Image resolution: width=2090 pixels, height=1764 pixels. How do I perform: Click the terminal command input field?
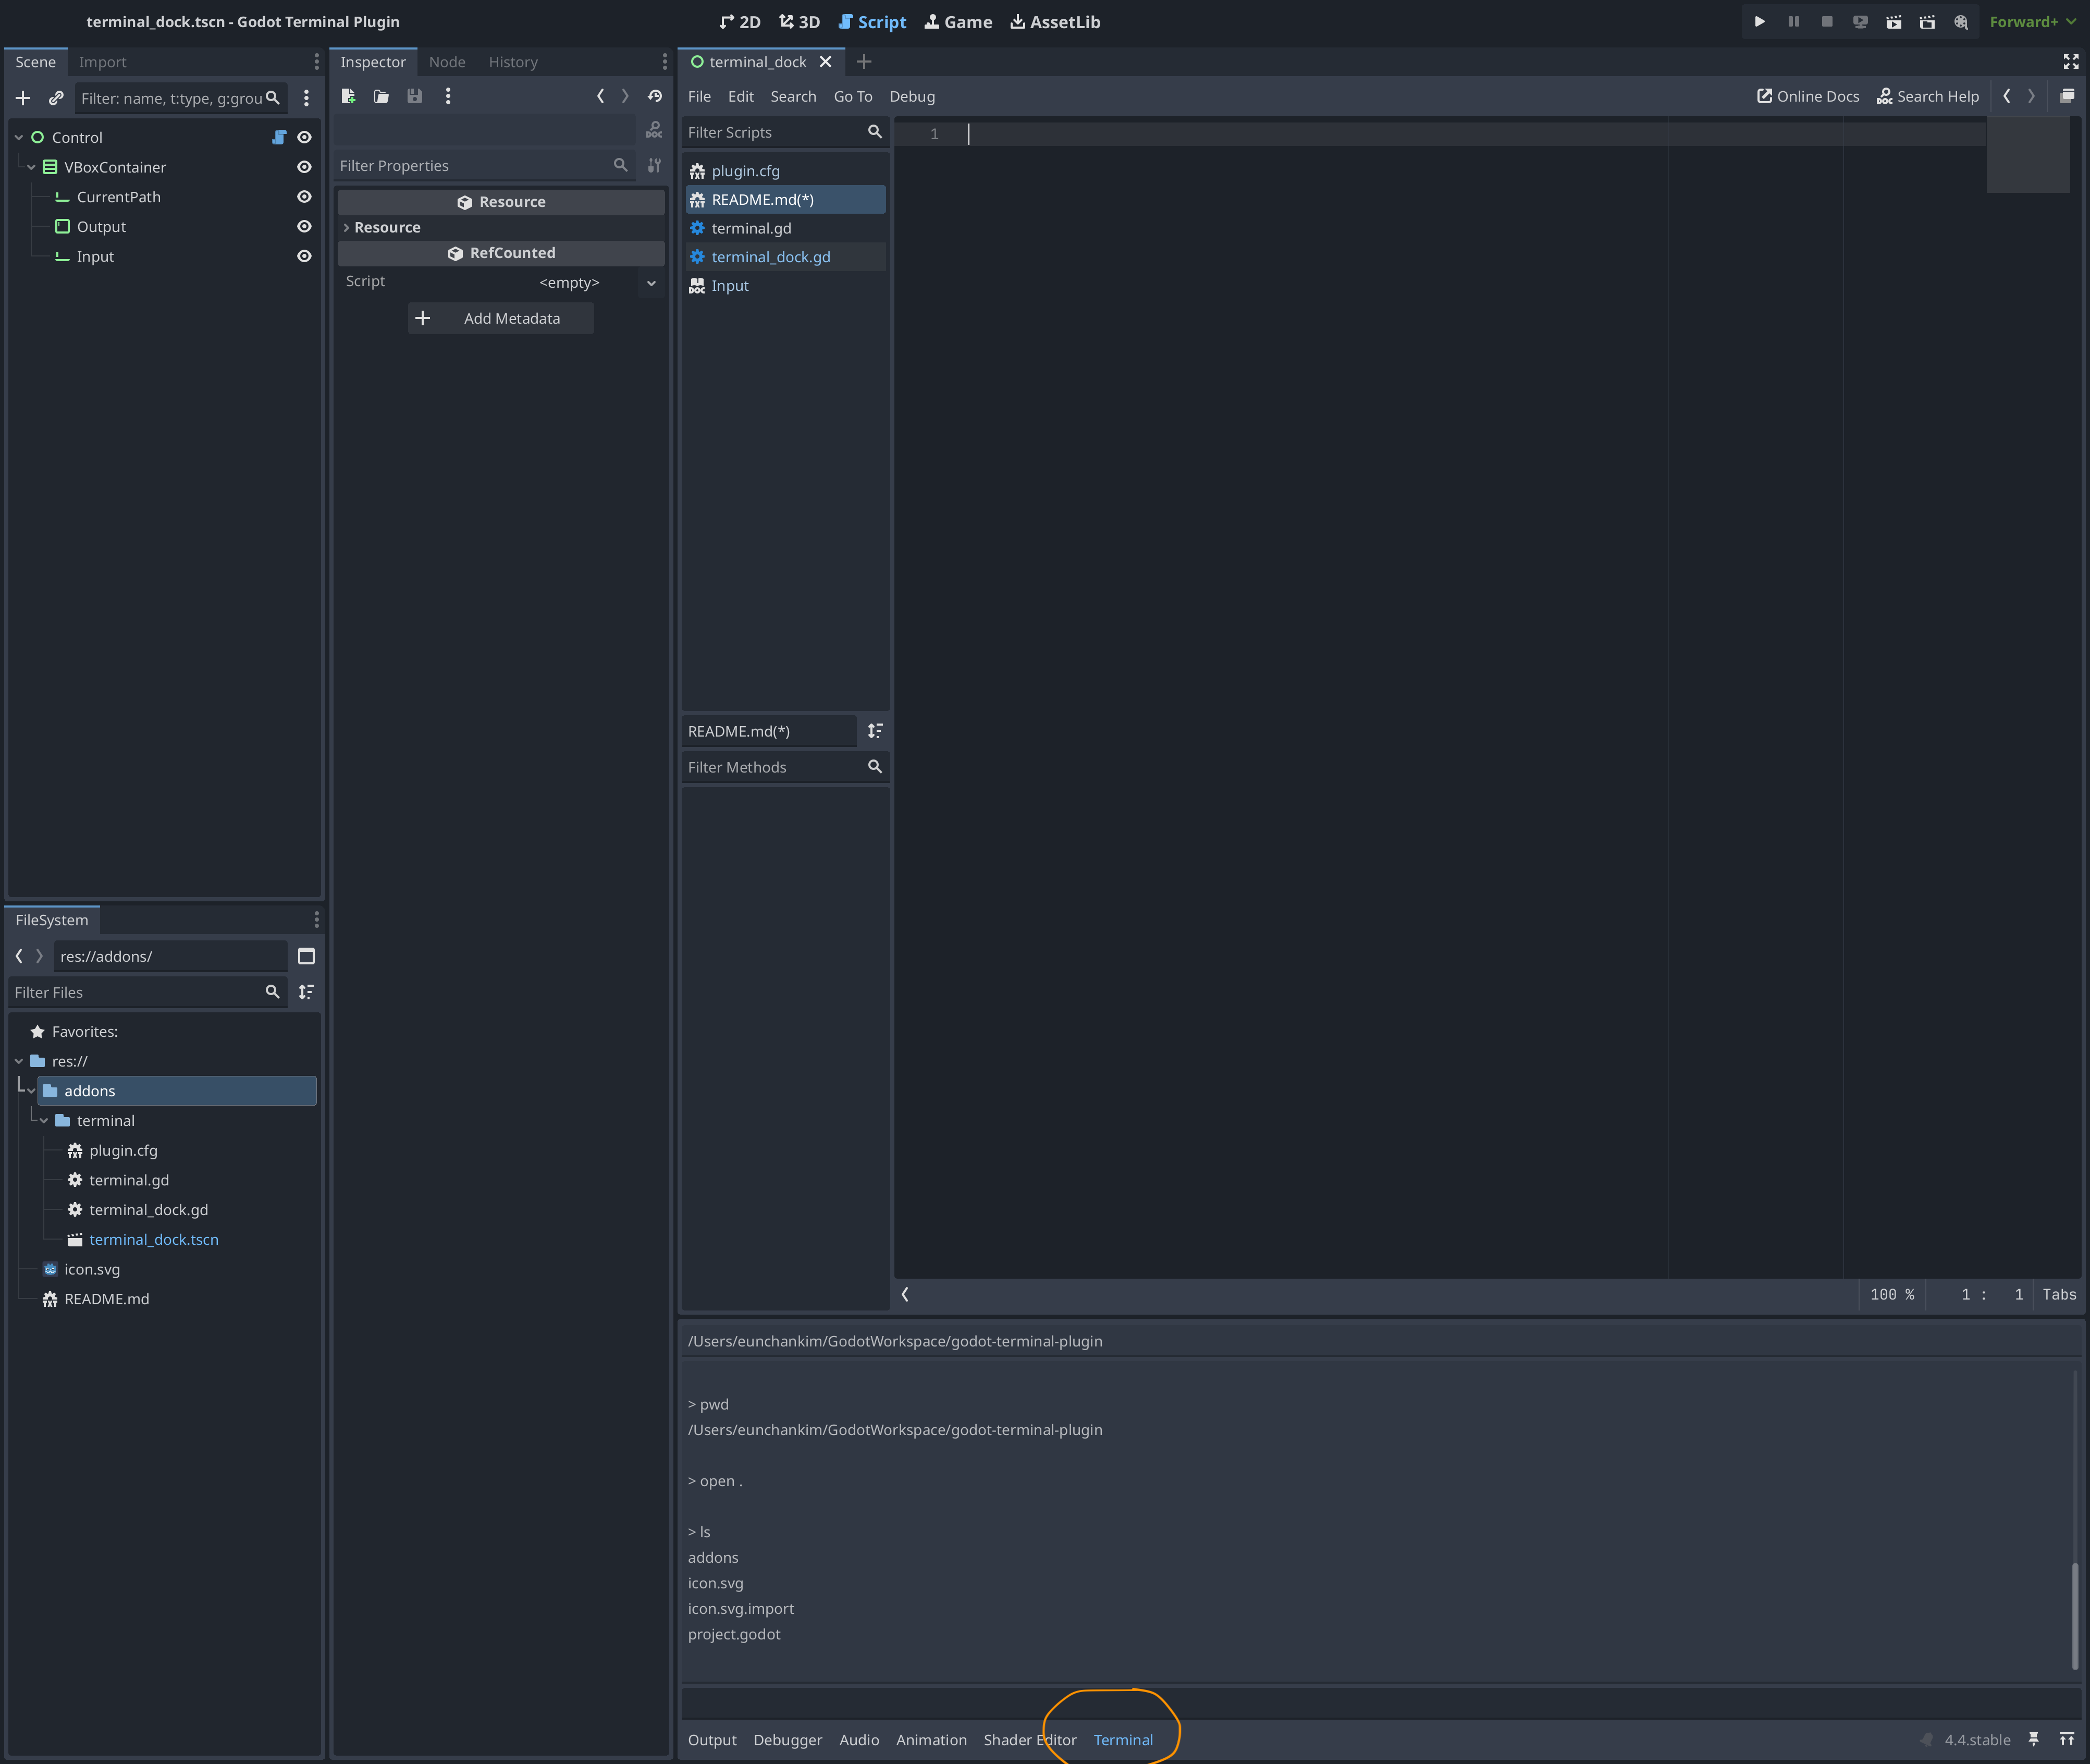(x=1380, y=1702)
